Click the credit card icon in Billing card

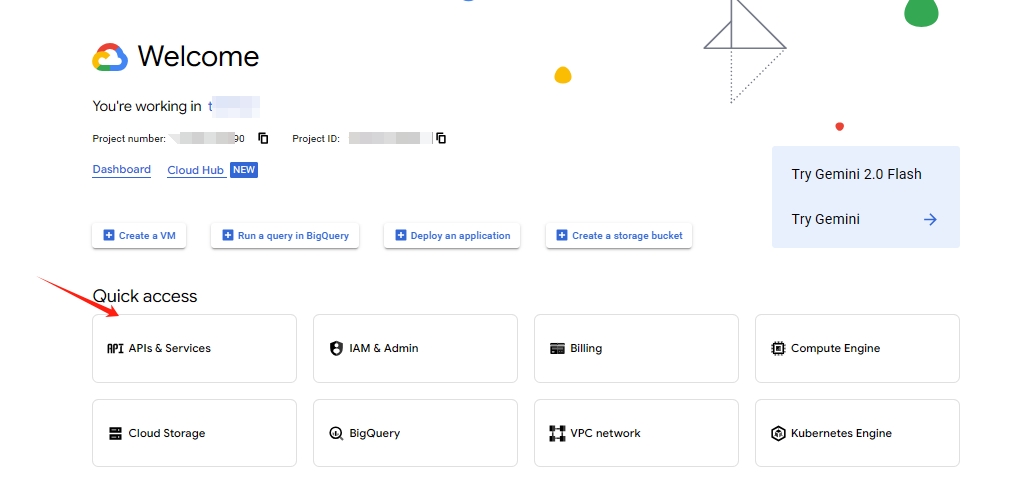[x=557, y=348]
